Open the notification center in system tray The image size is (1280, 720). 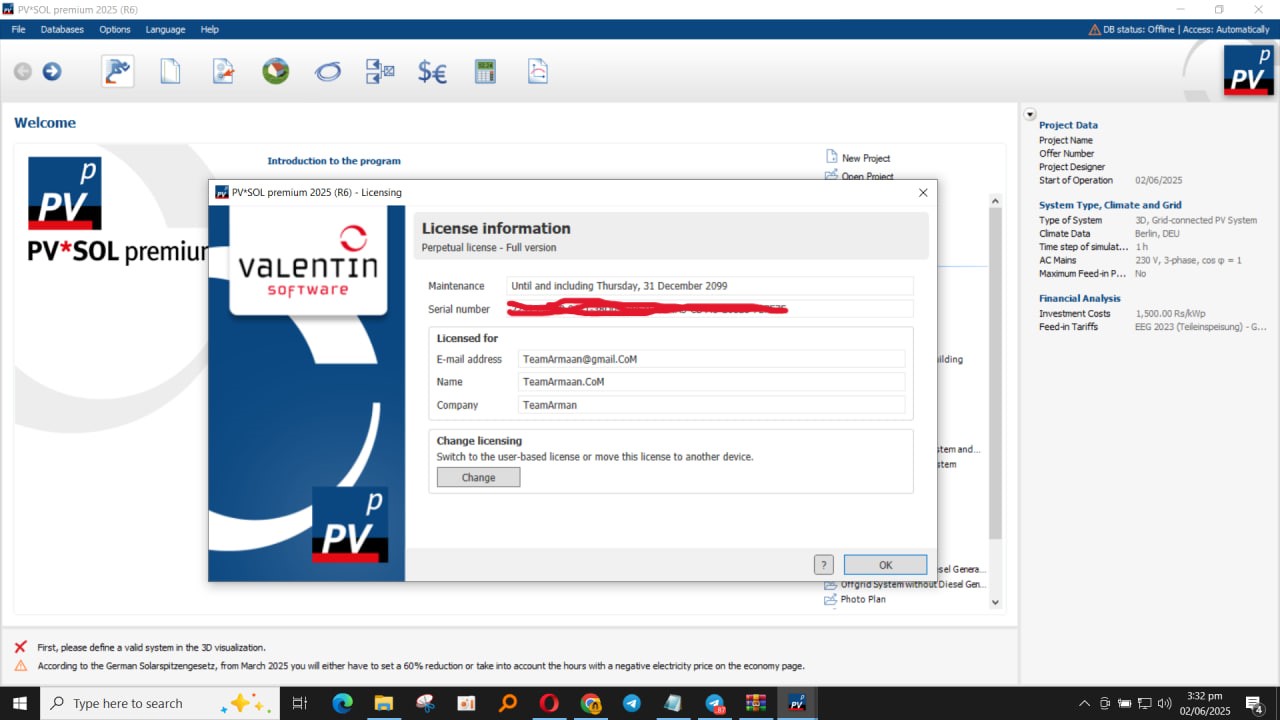pyautogui.click(x=1255, y=703)
